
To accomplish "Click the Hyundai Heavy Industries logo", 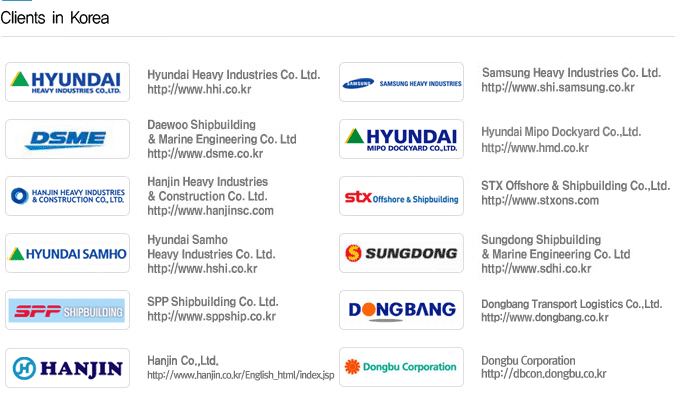I will tap(67, 82).
